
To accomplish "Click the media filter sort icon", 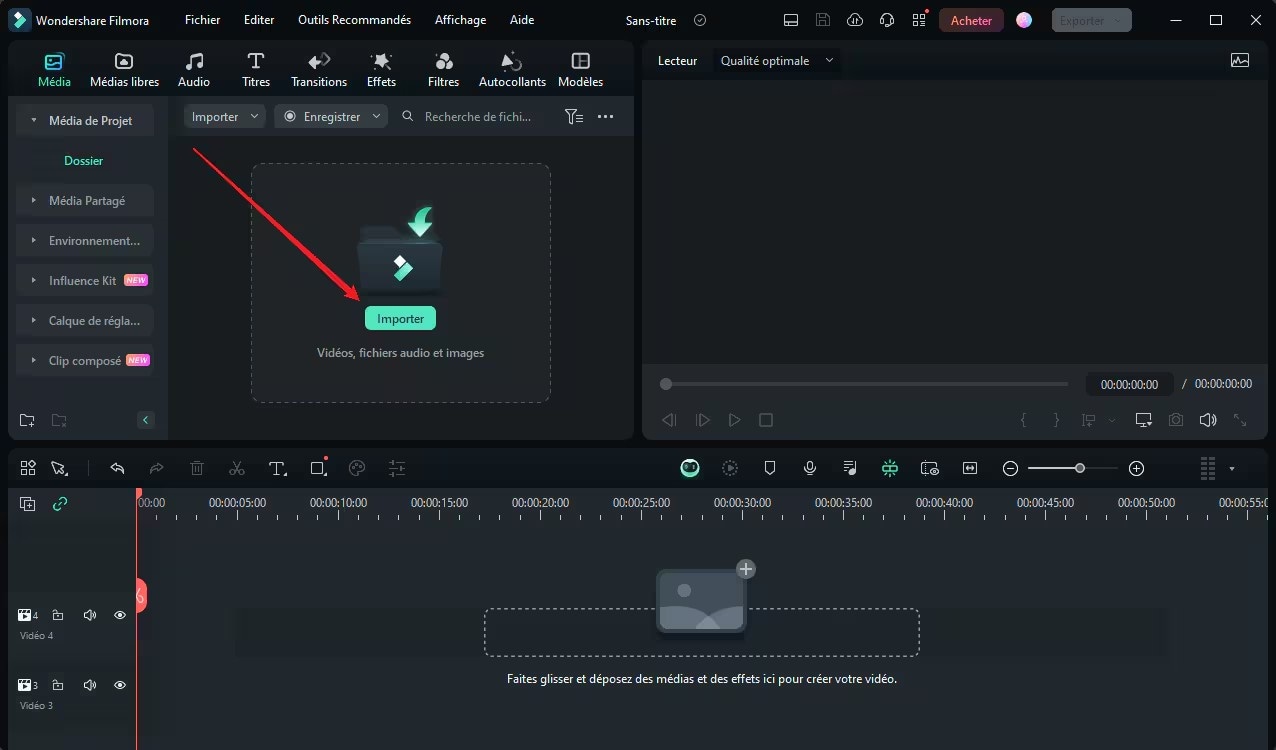I will pos(574,117).
